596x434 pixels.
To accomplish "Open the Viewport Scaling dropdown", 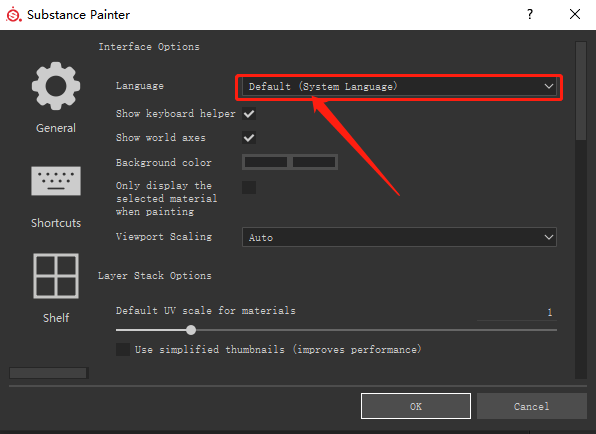I will (x=399, y=238).
